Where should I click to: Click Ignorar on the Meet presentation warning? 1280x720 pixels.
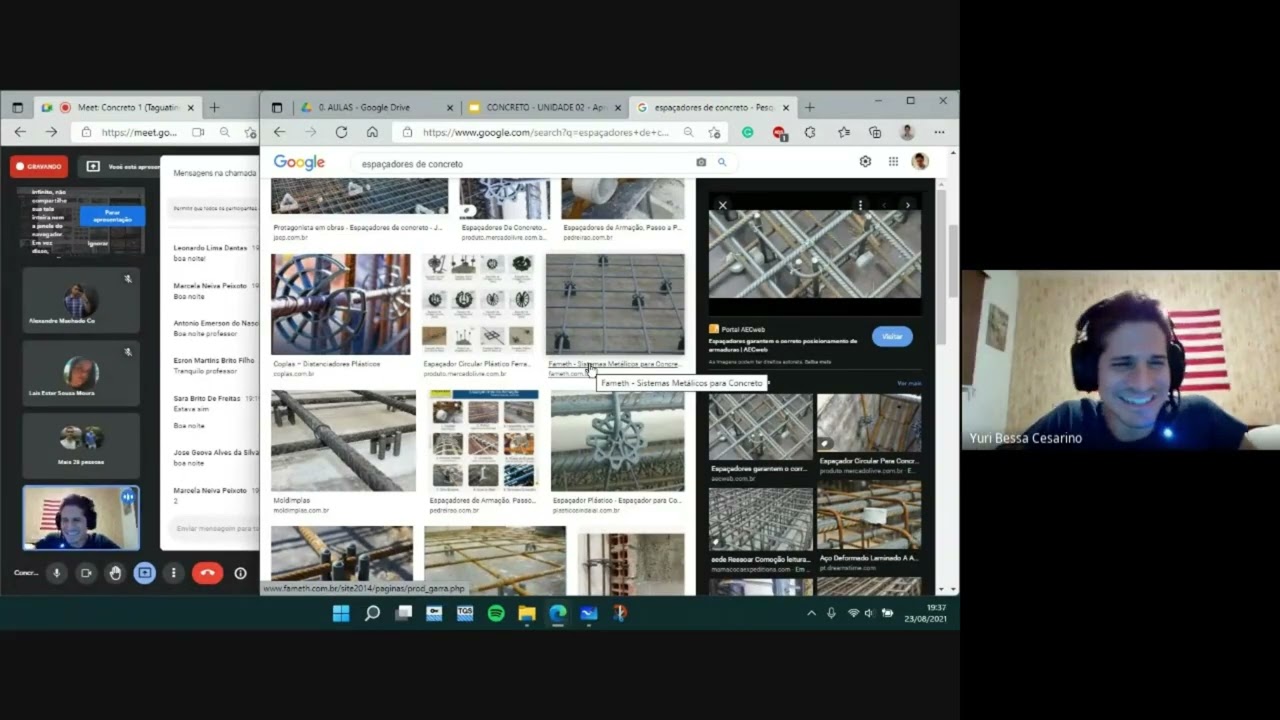pos(97,243)
